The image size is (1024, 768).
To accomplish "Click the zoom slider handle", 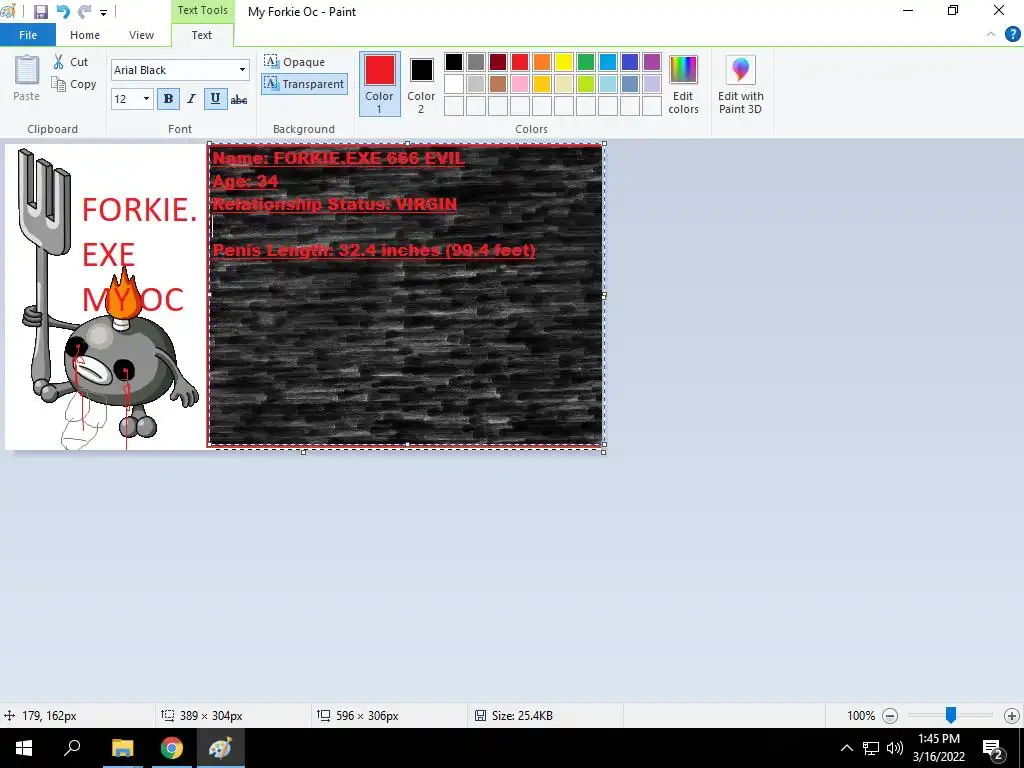I will (x=951, y=715).
